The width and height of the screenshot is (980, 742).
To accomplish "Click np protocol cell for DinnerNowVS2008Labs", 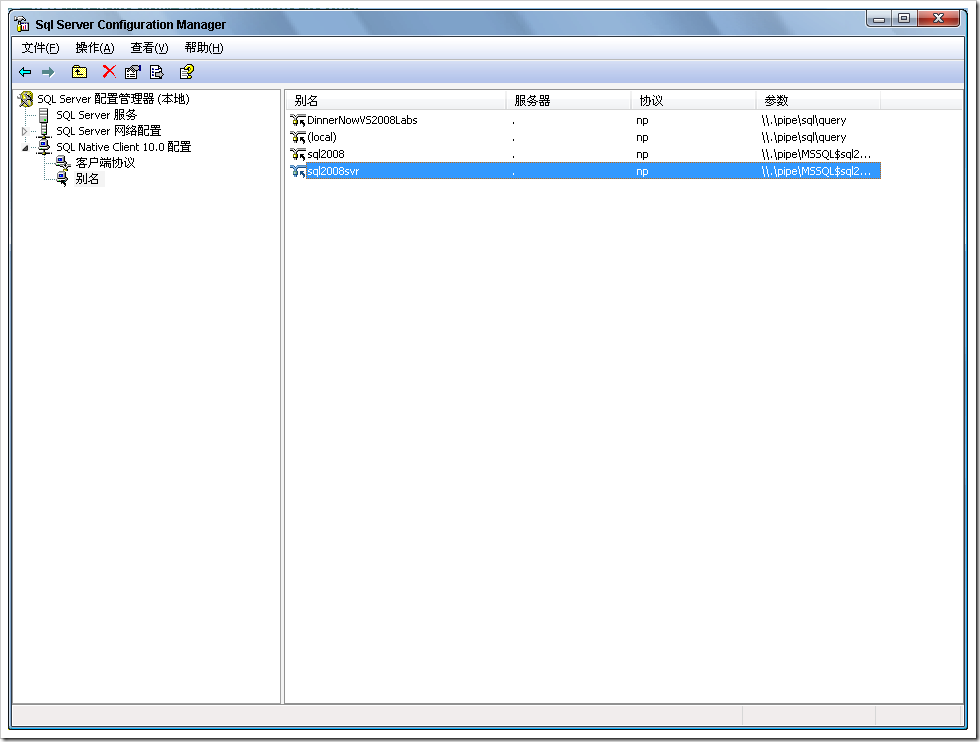I will tap(642, 121).
